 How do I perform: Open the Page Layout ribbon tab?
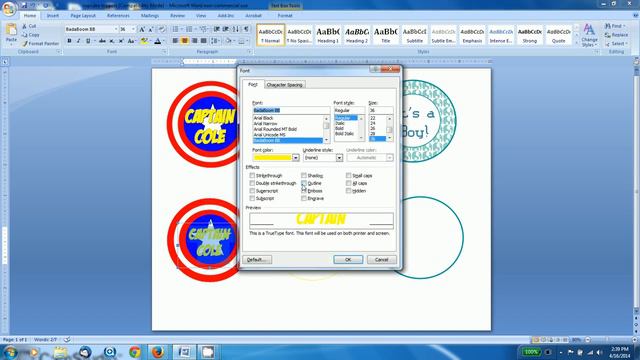click(x=83, y=16)
